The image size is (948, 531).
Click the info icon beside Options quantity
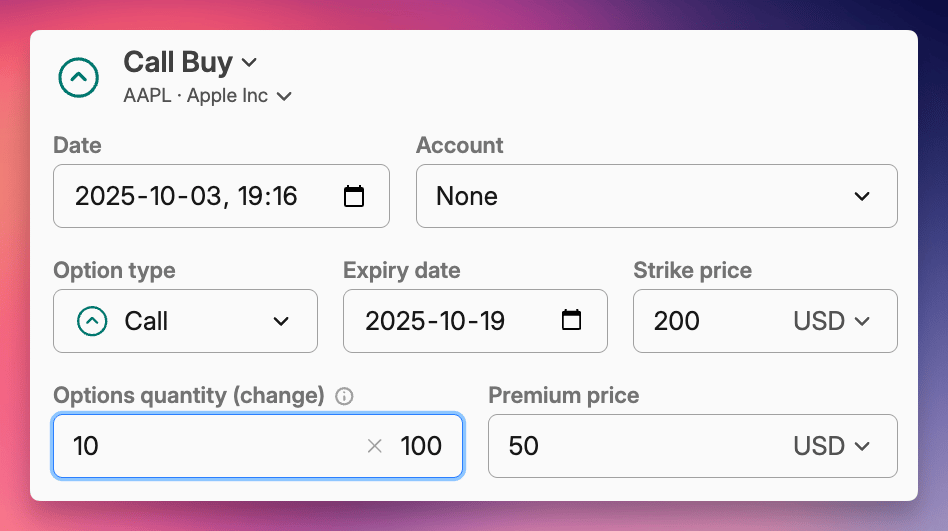pos(344,396)
